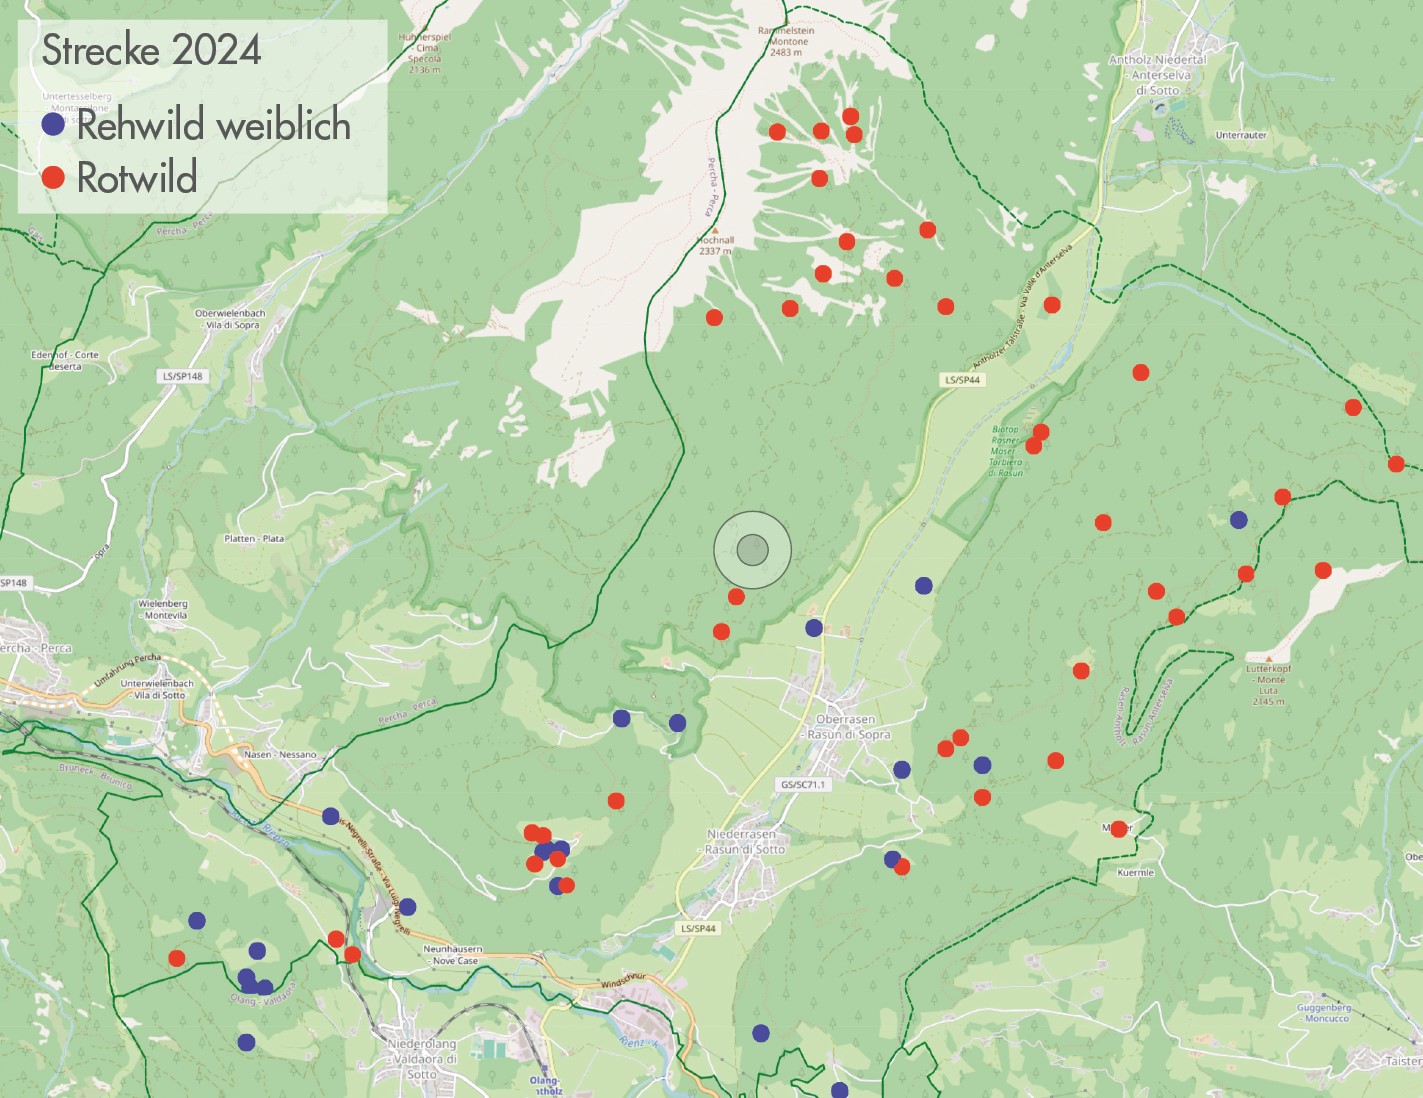Click the blue Rehwild weiblich legend dot
Viewport: 1423px width, 1098px height.
[53, 124]
